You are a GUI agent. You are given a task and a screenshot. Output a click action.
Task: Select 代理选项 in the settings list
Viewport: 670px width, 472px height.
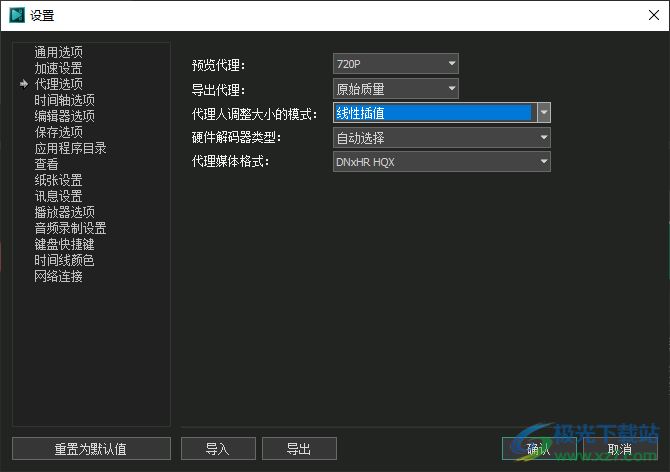[59, 84]
